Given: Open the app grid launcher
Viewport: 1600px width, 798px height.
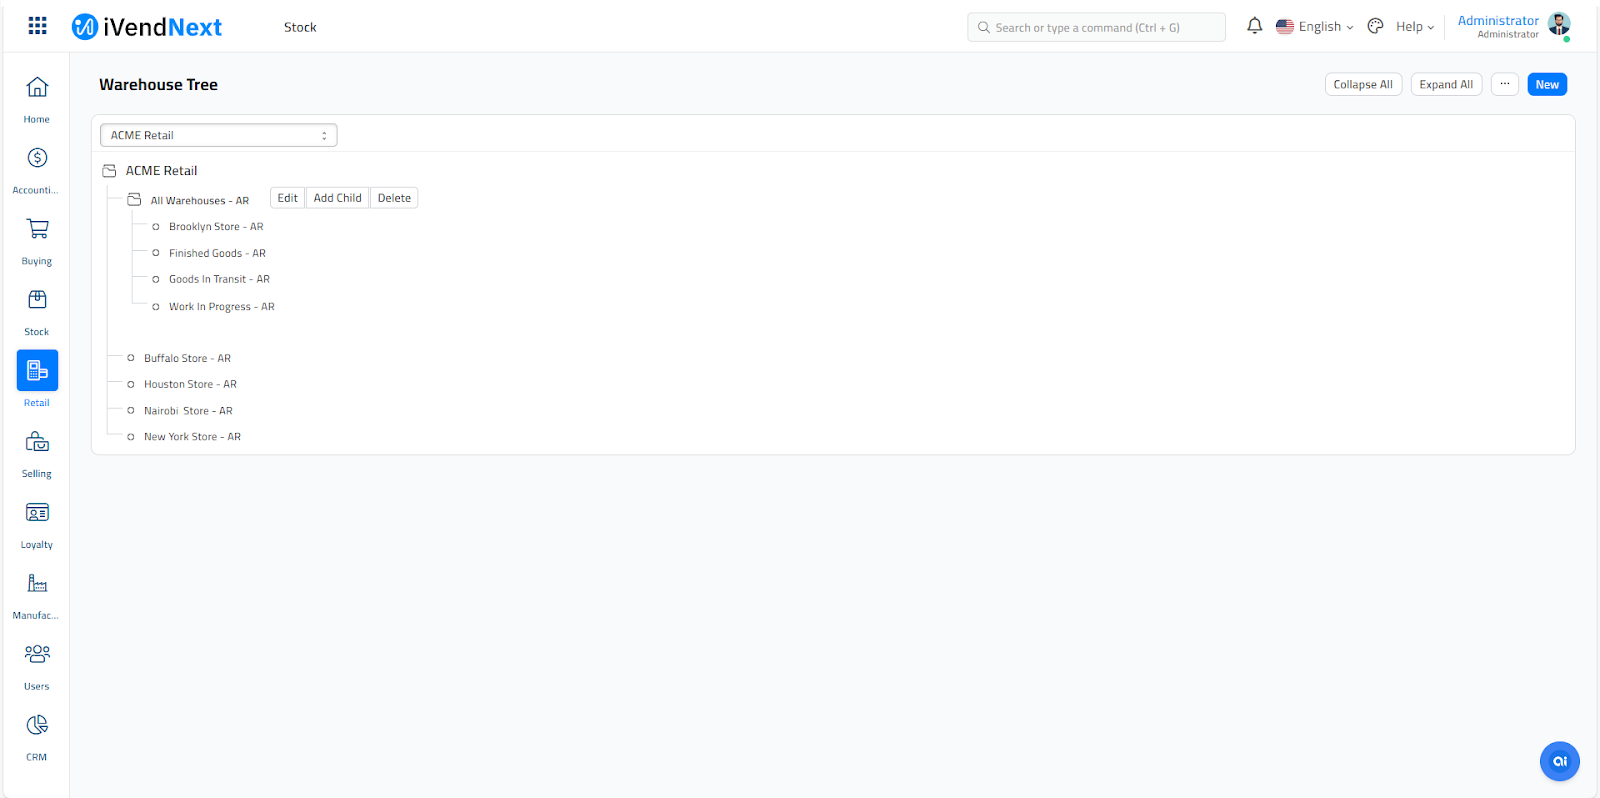Looking at the screenshot, I should pyautogui.click(x=37, y=26).
